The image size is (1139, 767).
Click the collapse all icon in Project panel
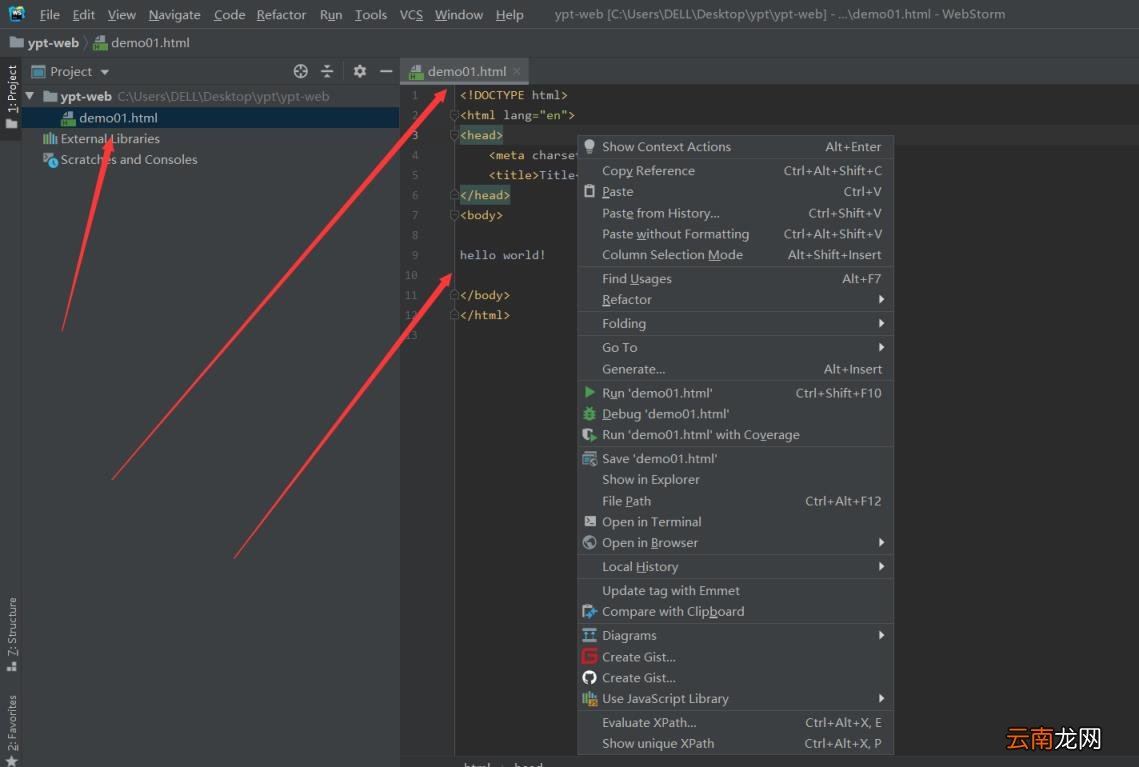[327, 71]
